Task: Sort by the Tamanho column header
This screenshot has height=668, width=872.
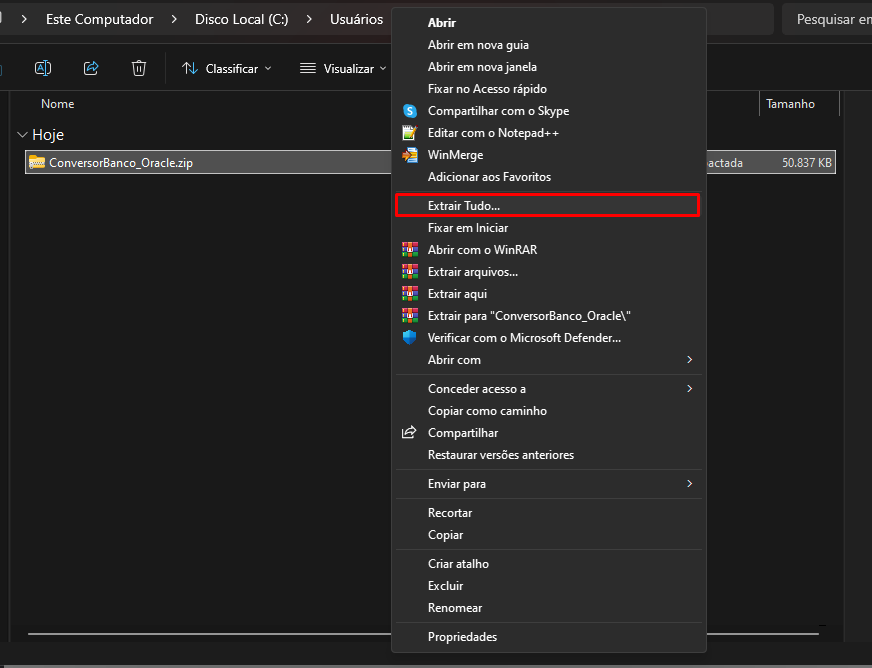Action: pos(790,104)
